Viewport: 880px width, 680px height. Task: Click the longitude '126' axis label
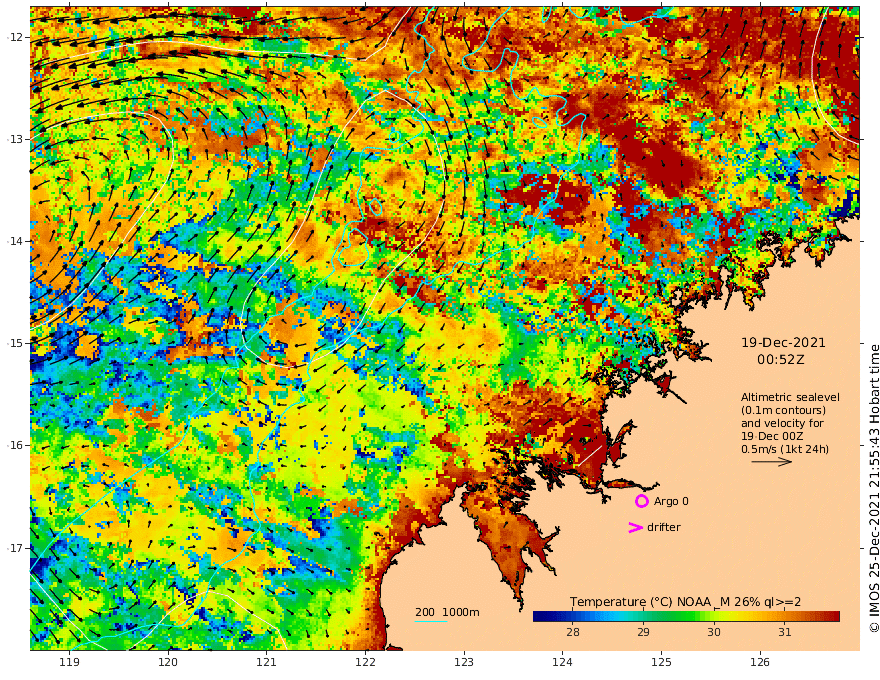pos(760,662)
